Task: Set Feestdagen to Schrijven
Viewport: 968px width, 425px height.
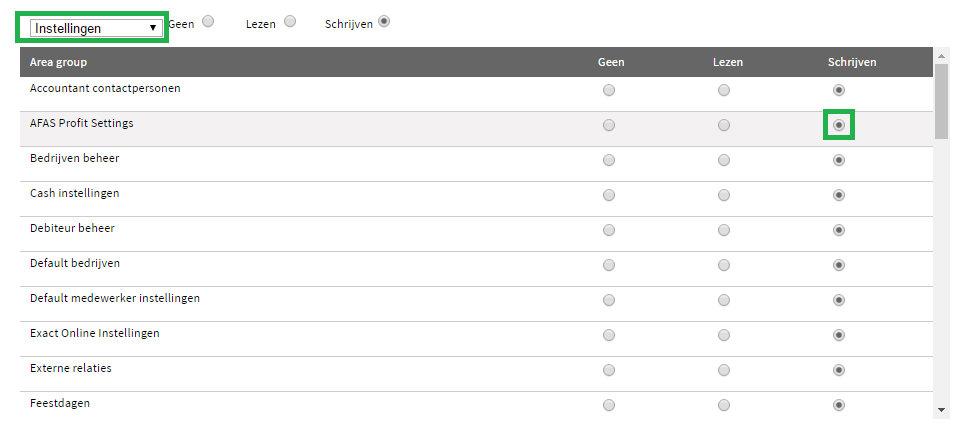Action: tap(838, 405)
